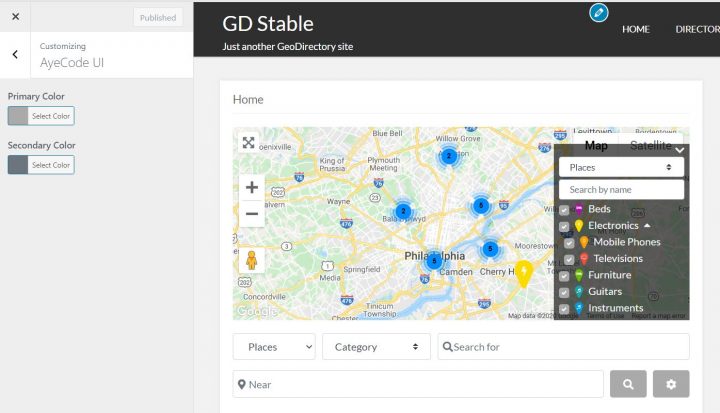Switch to Satellite map view
This screenshot has width=720, height=413.
click(650, 146)
